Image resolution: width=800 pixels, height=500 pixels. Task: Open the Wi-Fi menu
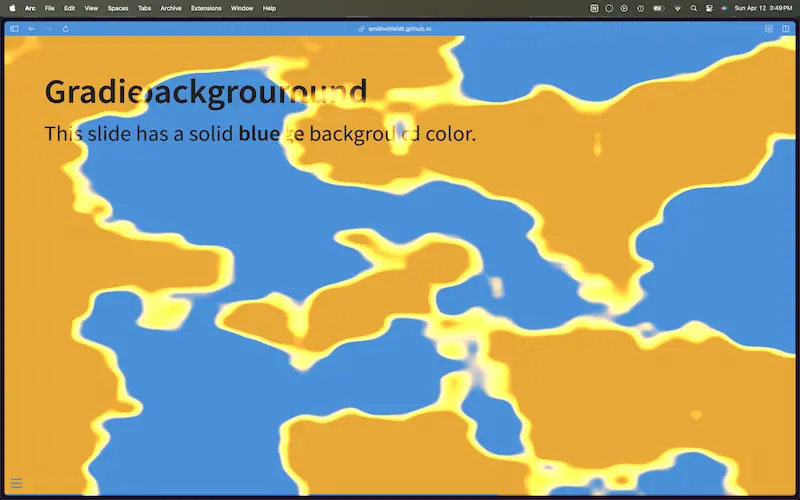[x=678, y=8]
